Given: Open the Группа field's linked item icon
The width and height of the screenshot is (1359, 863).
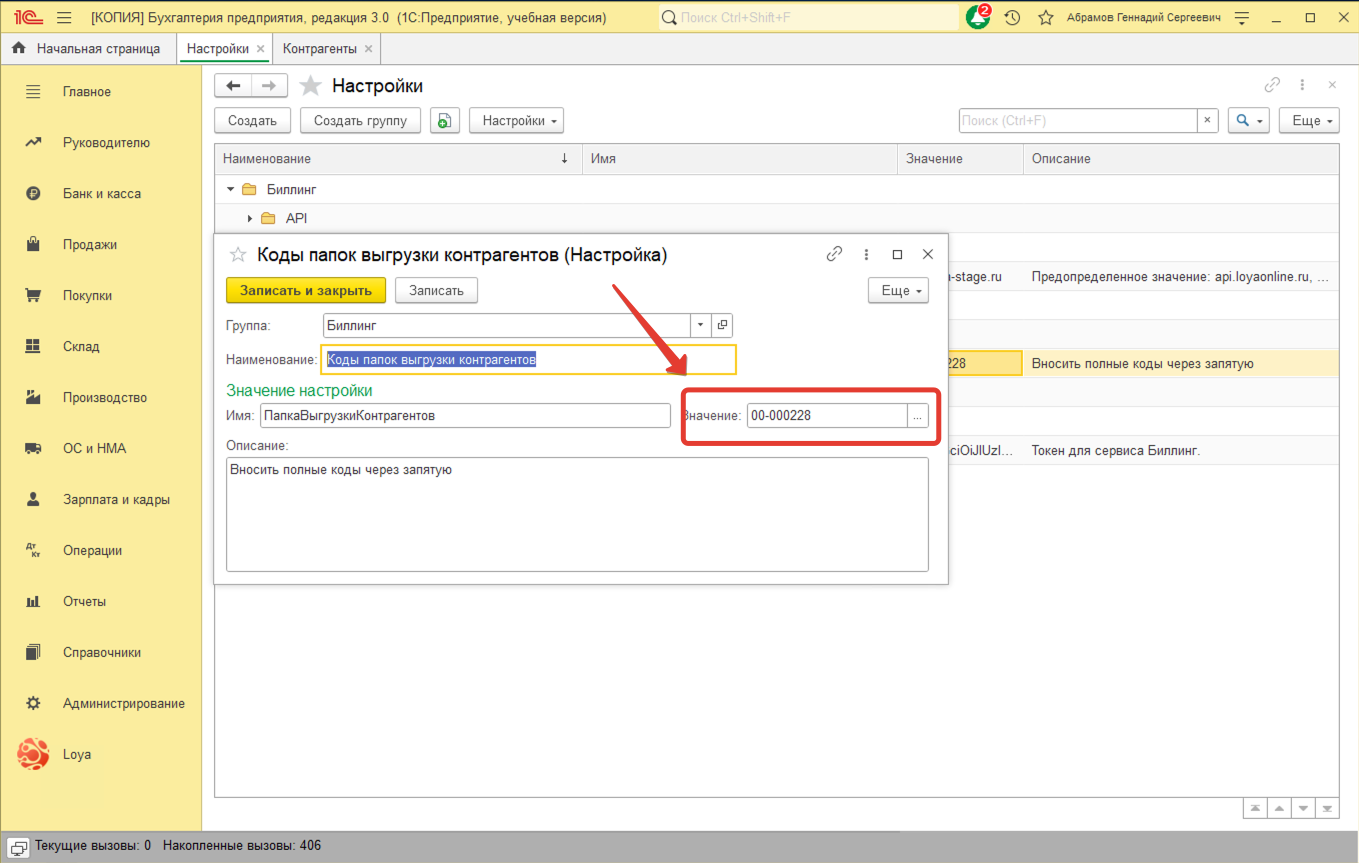Looking at the screenshot, I should click(x=721, y=325).
